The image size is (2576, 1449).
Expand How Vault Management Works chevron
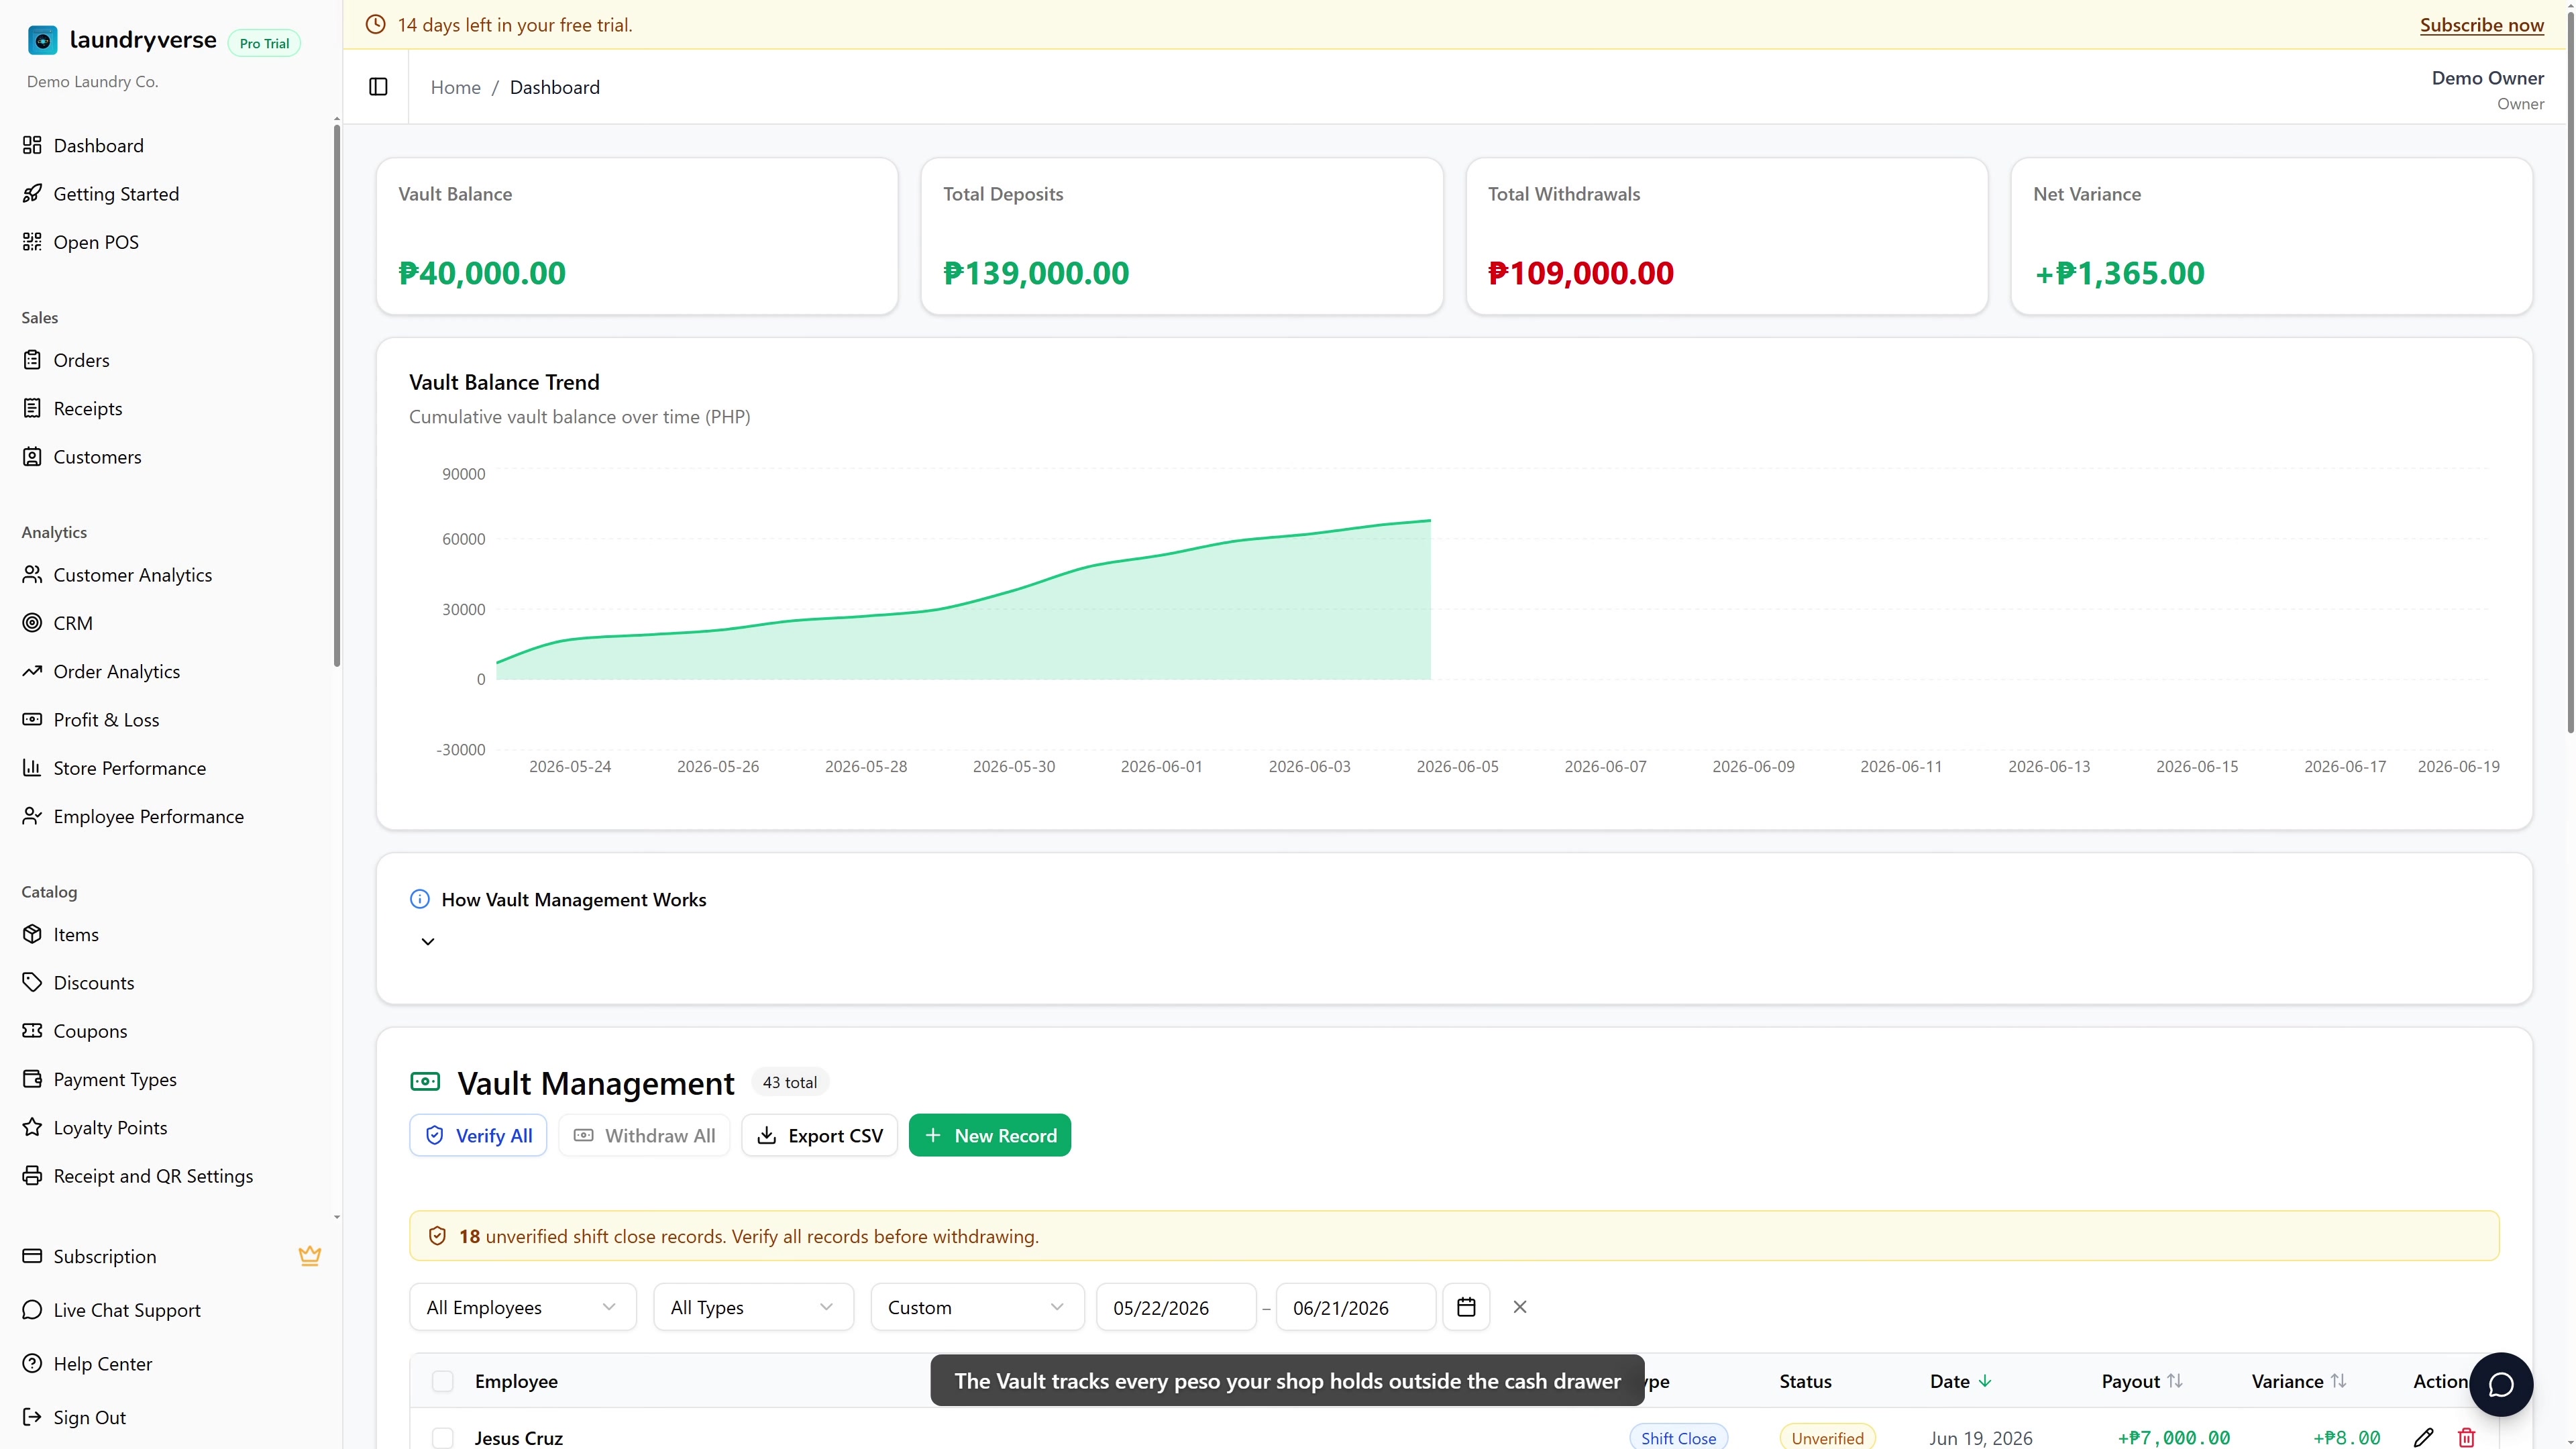click(x=428, y=941)
